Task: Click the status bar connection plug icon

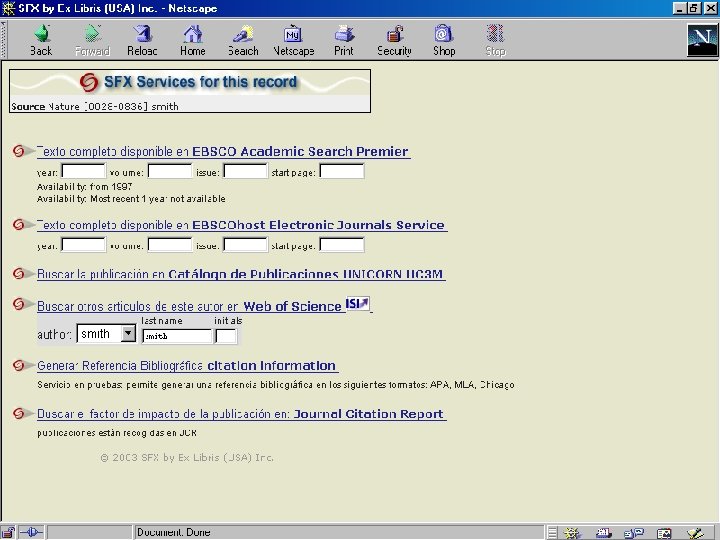Action: pos(32,533)
